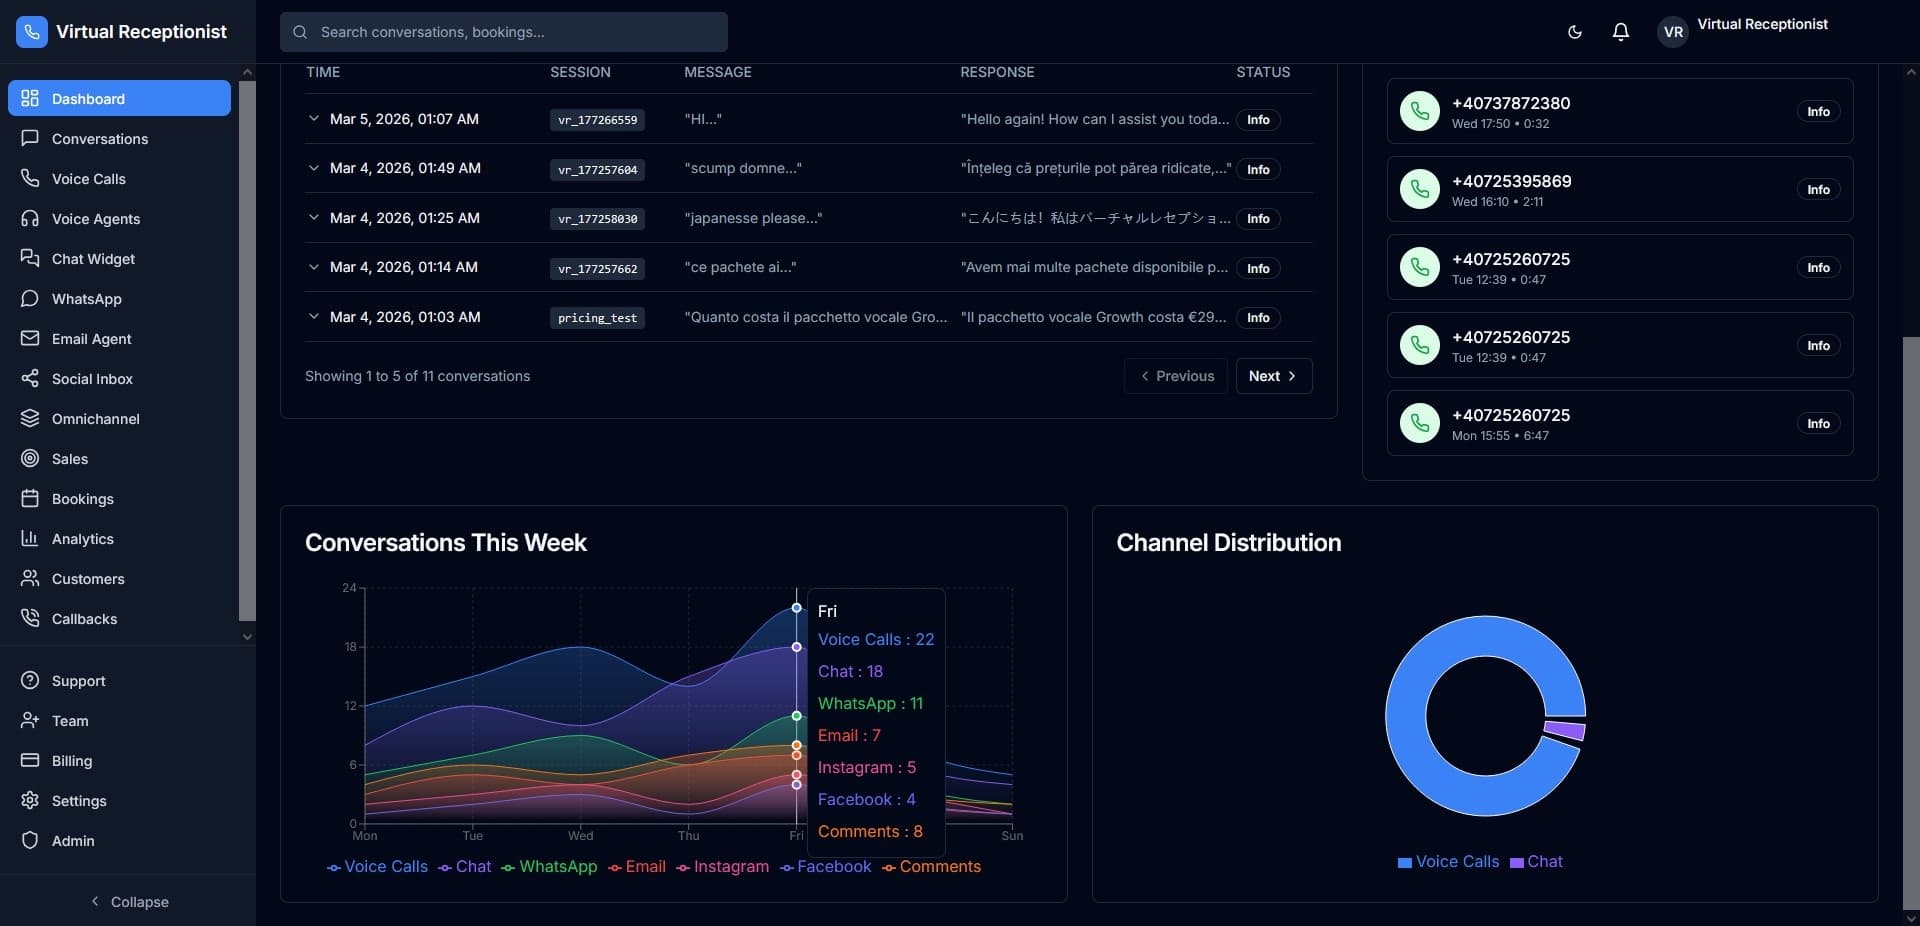Toggle dark mode with the moon icon
Screen dimensions: 1920x926
1574,31
